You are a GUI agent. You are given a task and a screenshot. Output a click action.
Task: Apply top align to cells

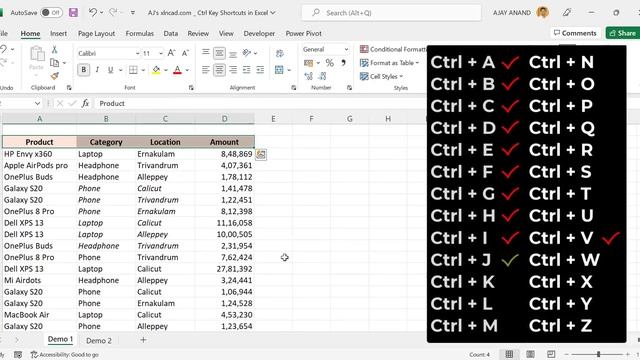click(x=206, y=53)
